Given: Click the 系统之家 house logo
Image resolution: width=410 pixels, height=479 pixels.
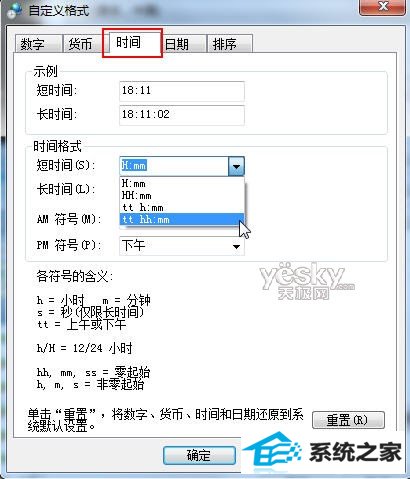Looking at the screenshot, I should pyautogui.click(x=272, y=451).
